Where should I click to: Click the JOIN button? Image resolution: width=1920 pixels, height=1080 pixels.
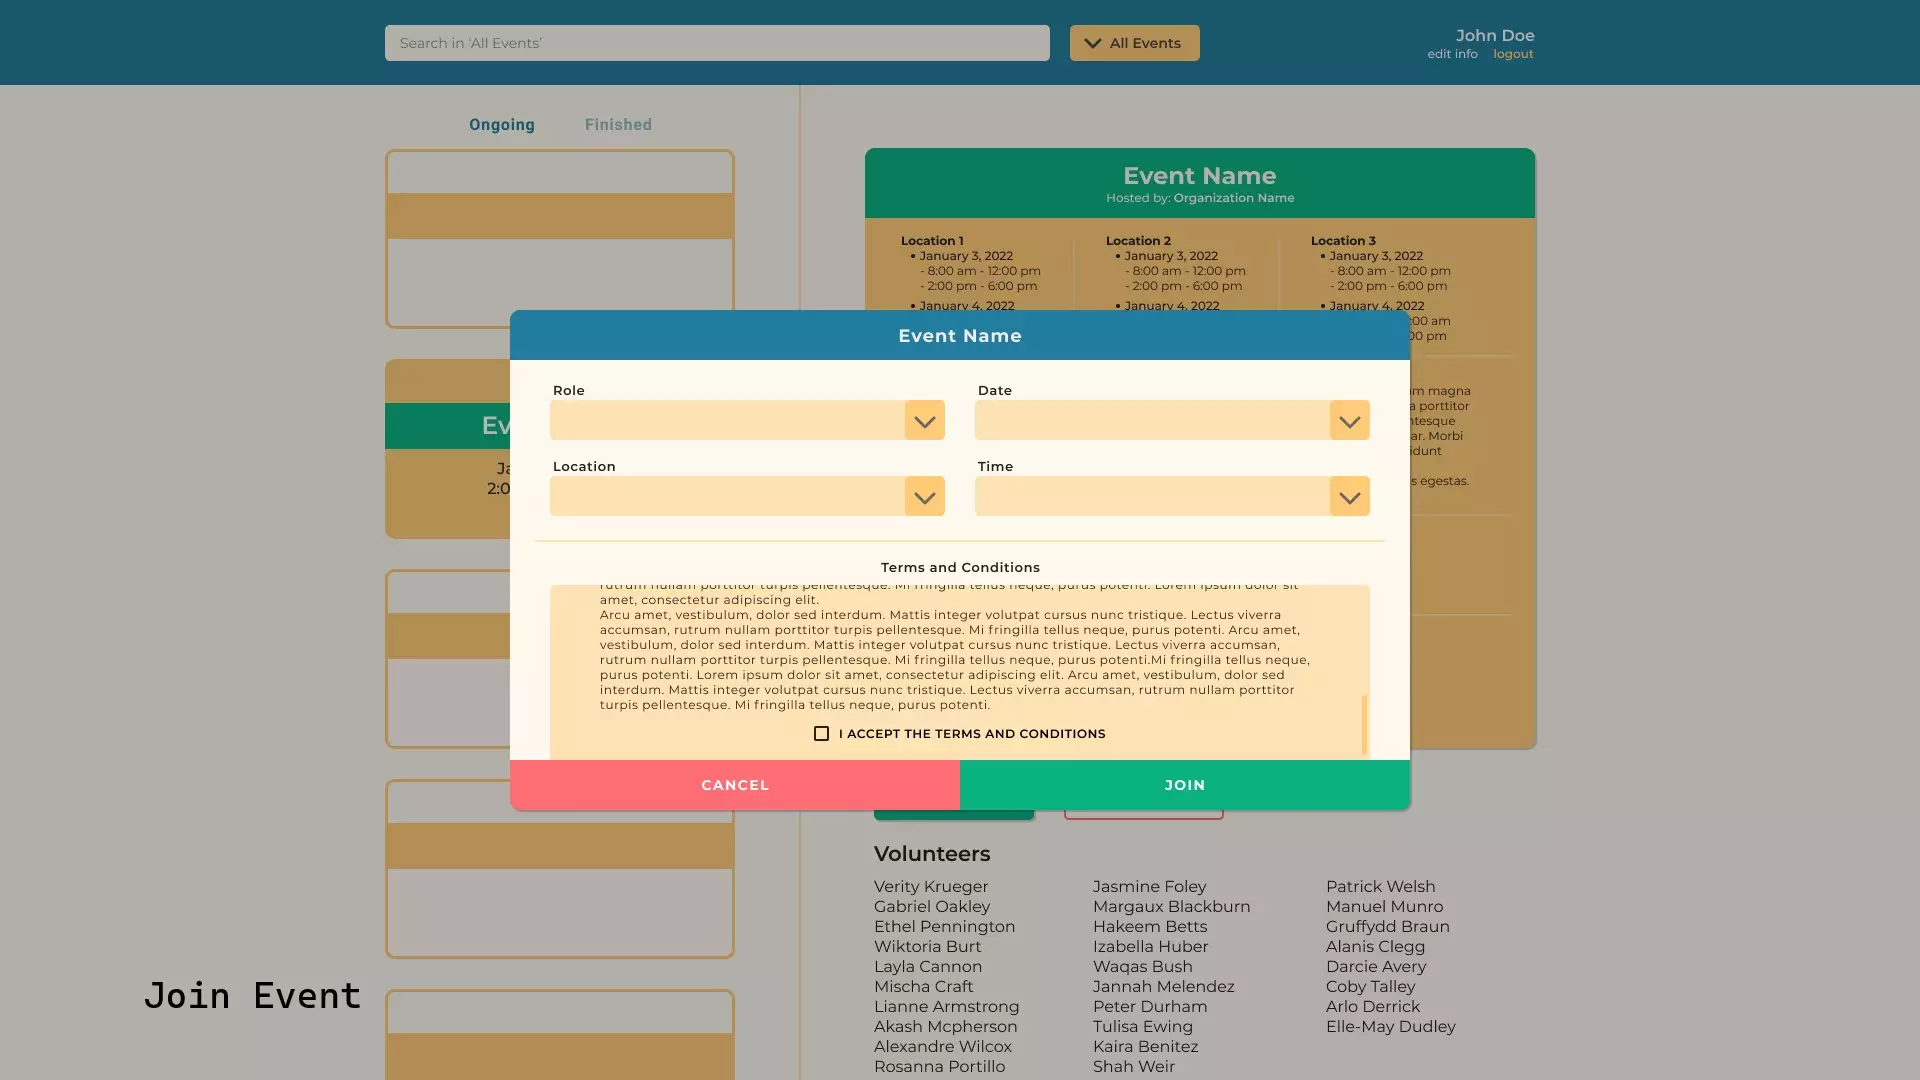pos(1184,783)
